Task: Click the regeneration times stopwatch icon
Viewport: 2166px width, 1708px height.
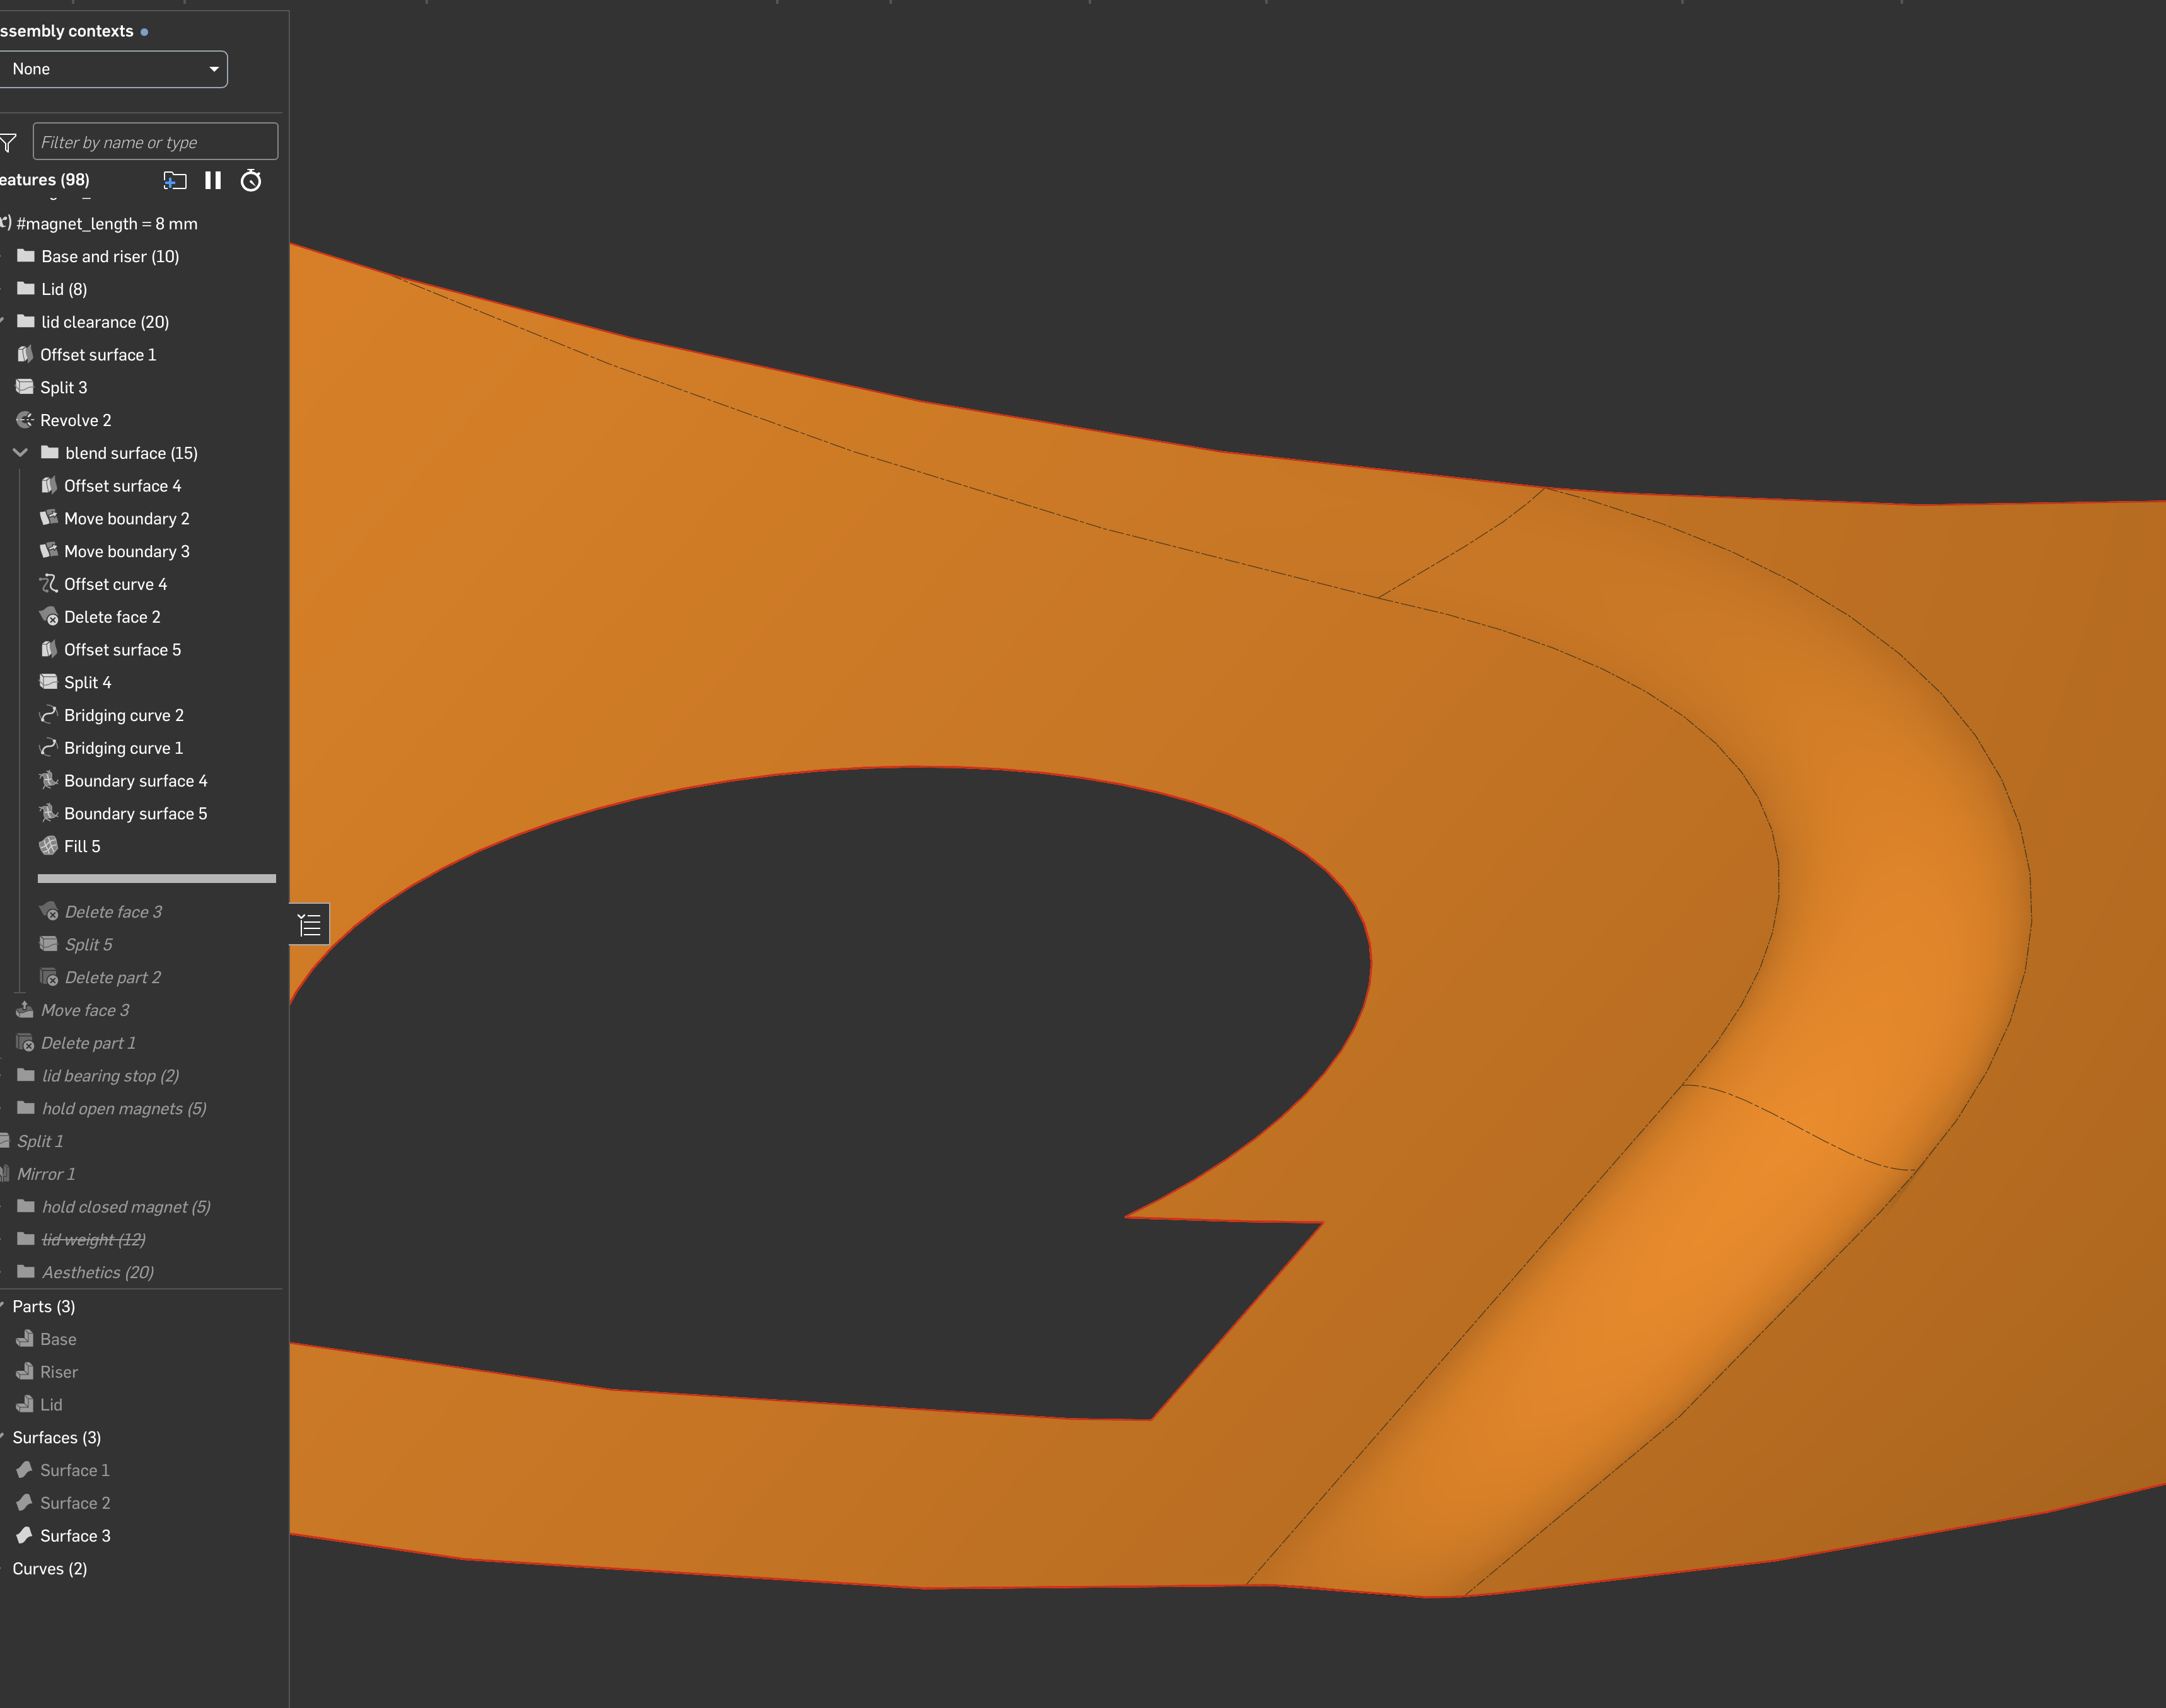Action: tap(251, 181)
